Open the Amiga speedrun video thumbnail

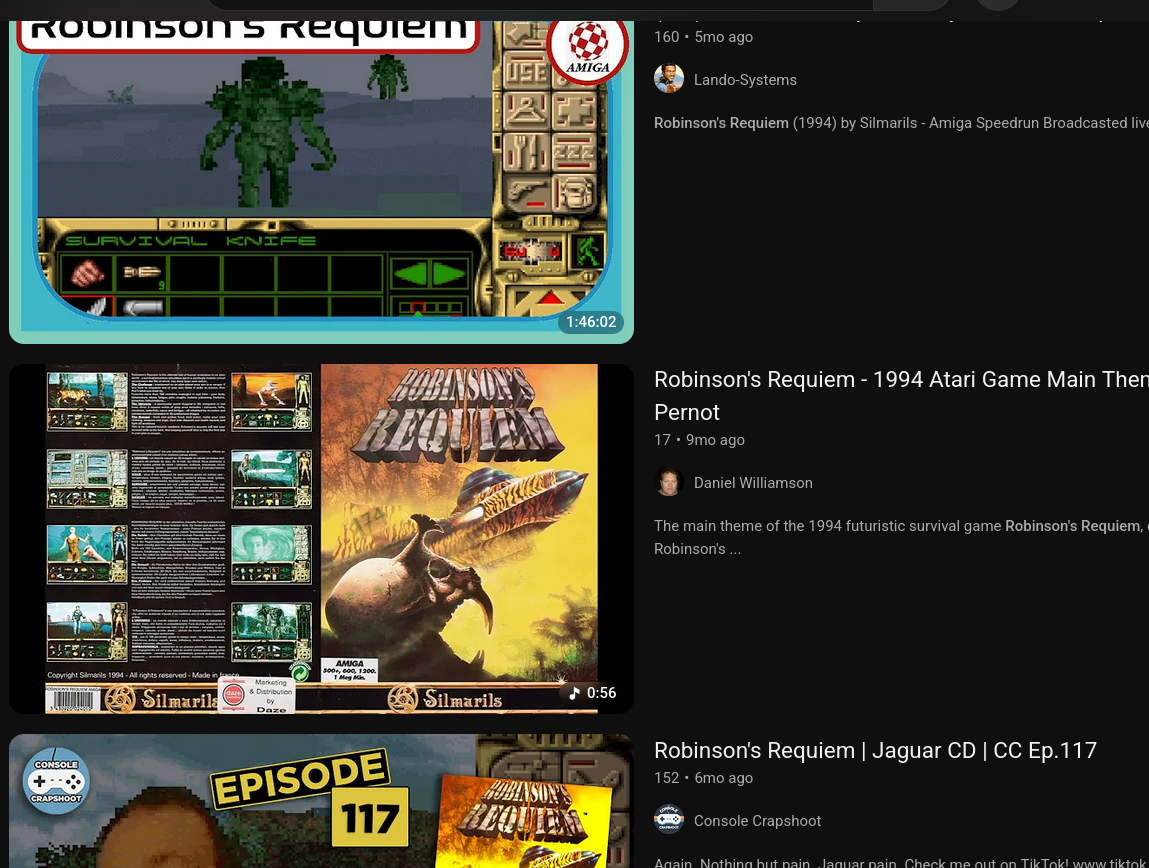click(321, 182)
